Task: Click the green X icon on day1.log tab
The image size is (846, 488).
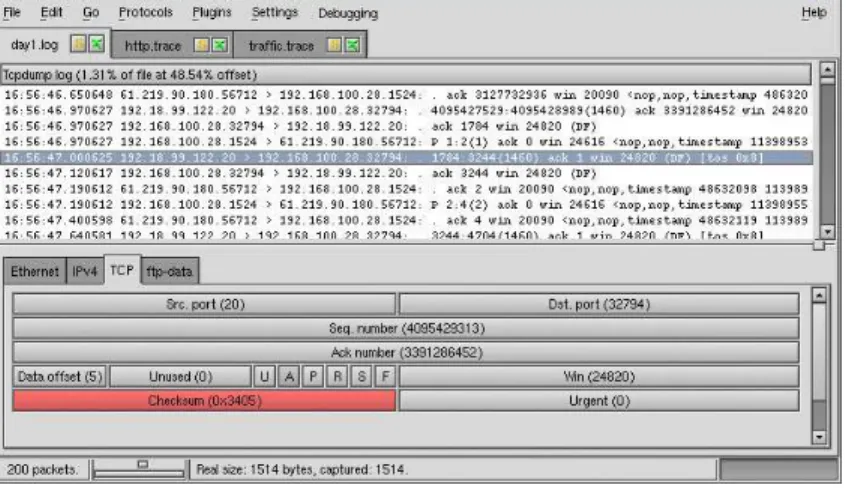Action: pos(97,44)
